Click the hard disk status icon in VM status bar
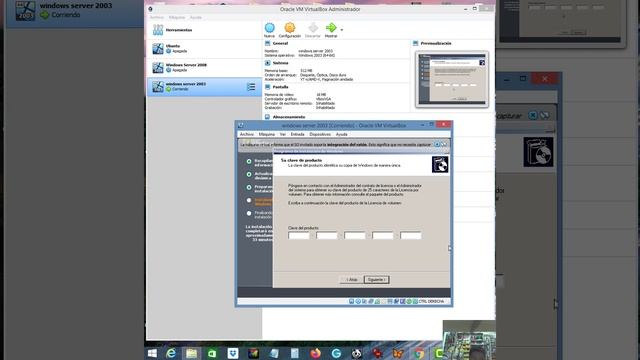This screenshot has width=640, height=360. pos(351,301)
